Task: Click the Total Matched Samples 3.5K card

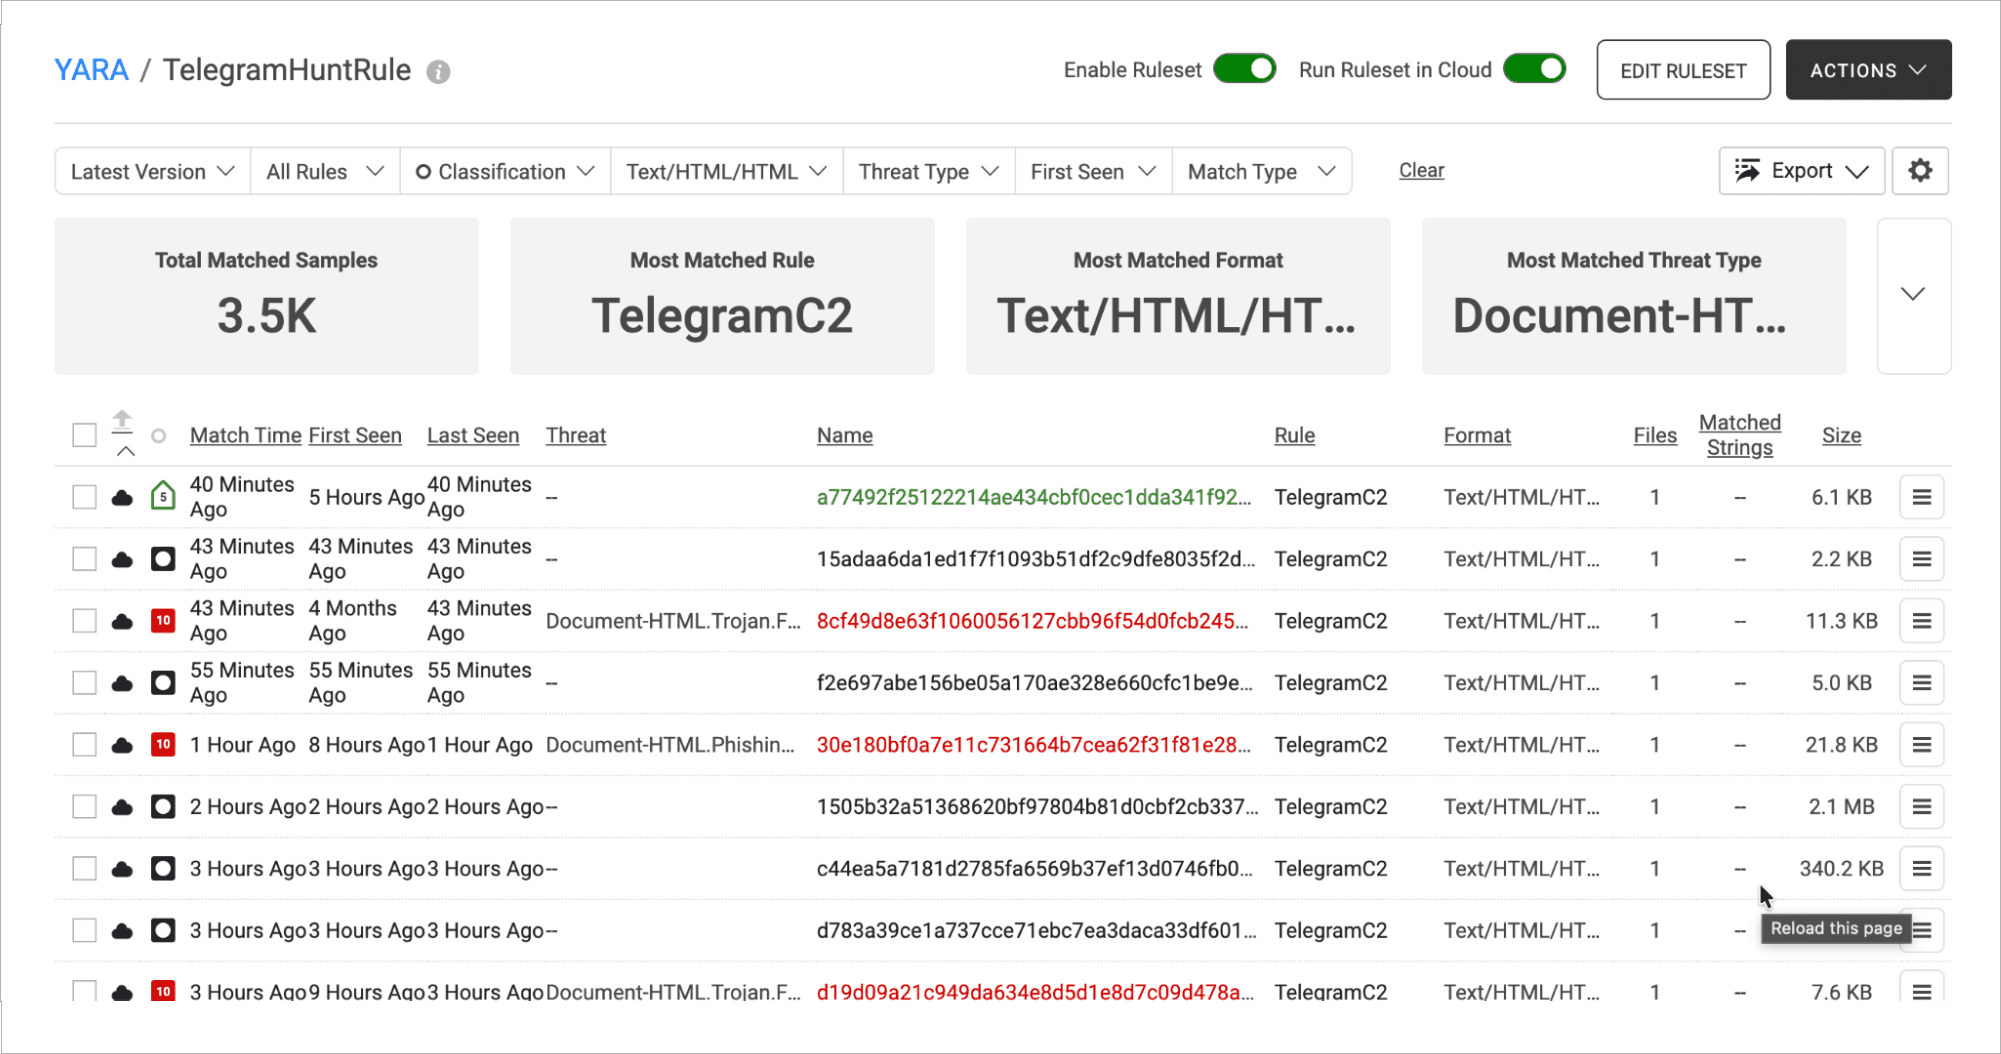Action: [x=266, y=296]
